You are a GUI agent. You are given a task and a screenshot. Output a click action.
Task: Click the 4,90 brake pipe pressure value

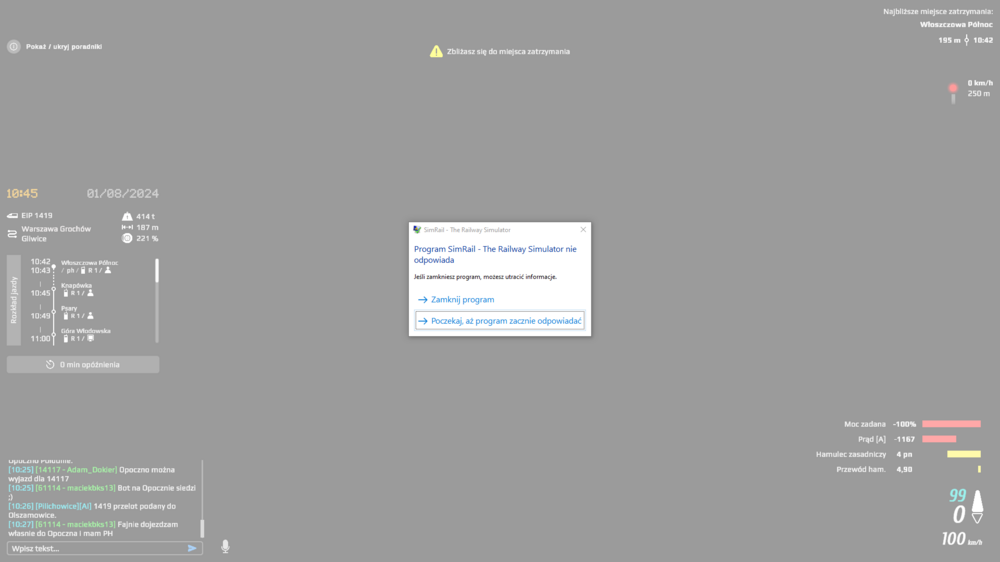tap(904, 469)
